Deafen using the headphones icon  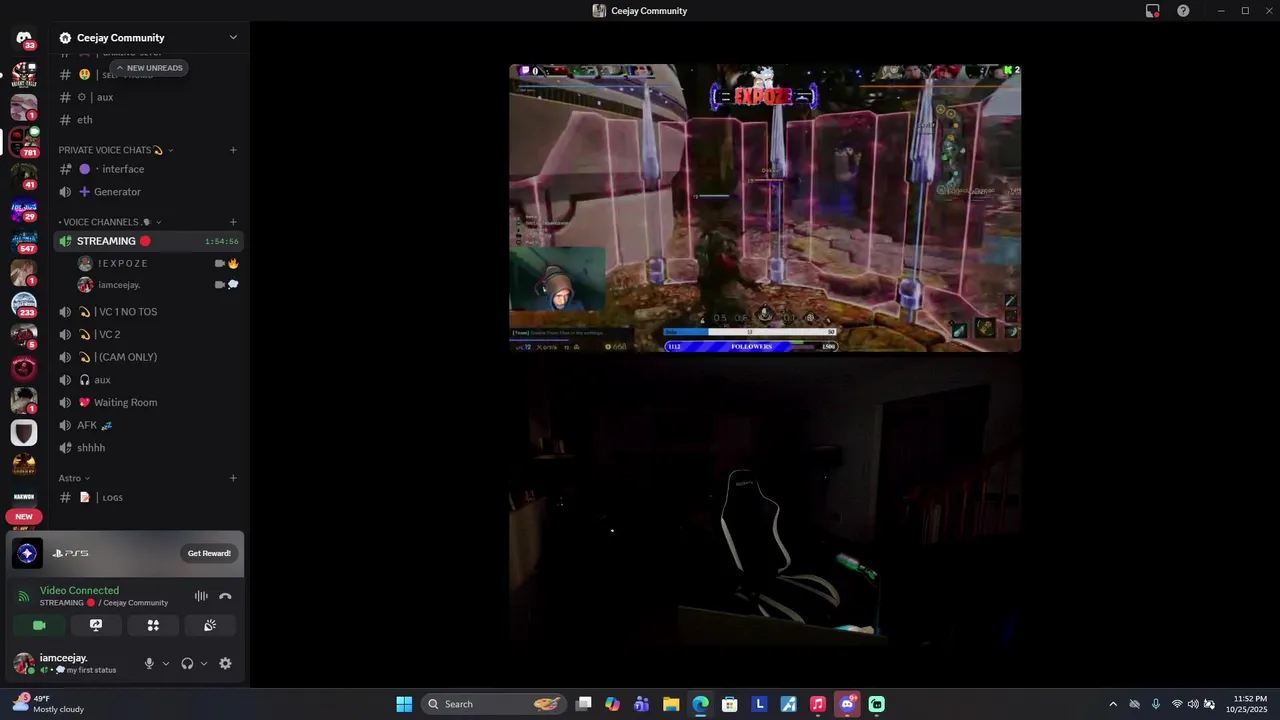tap(187, 663)
